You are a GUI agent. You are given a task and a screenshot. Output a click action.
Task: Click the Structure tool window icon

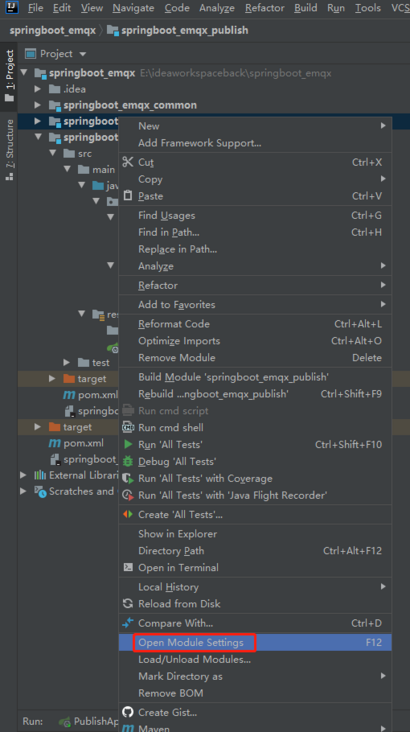(x=9, y=176)
